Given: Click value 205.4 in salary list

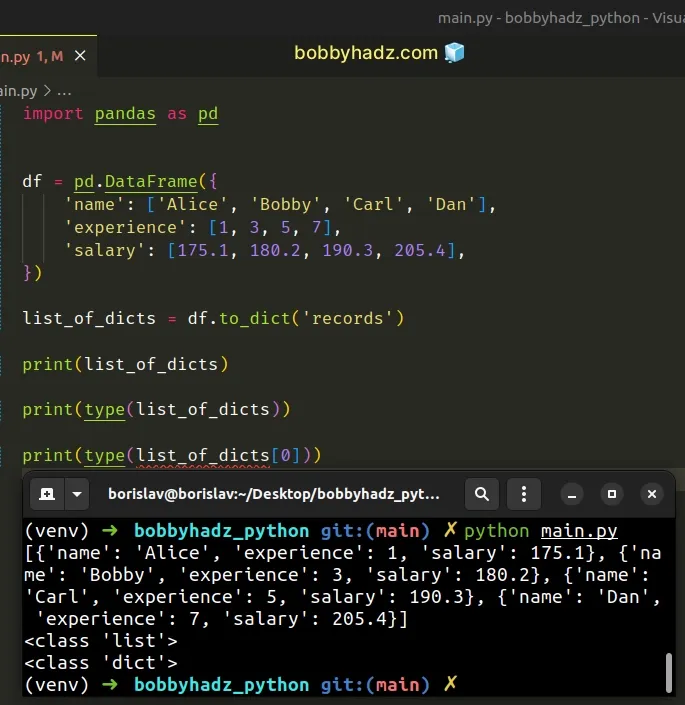Looking at the screenshot, I should pos(419,250).
